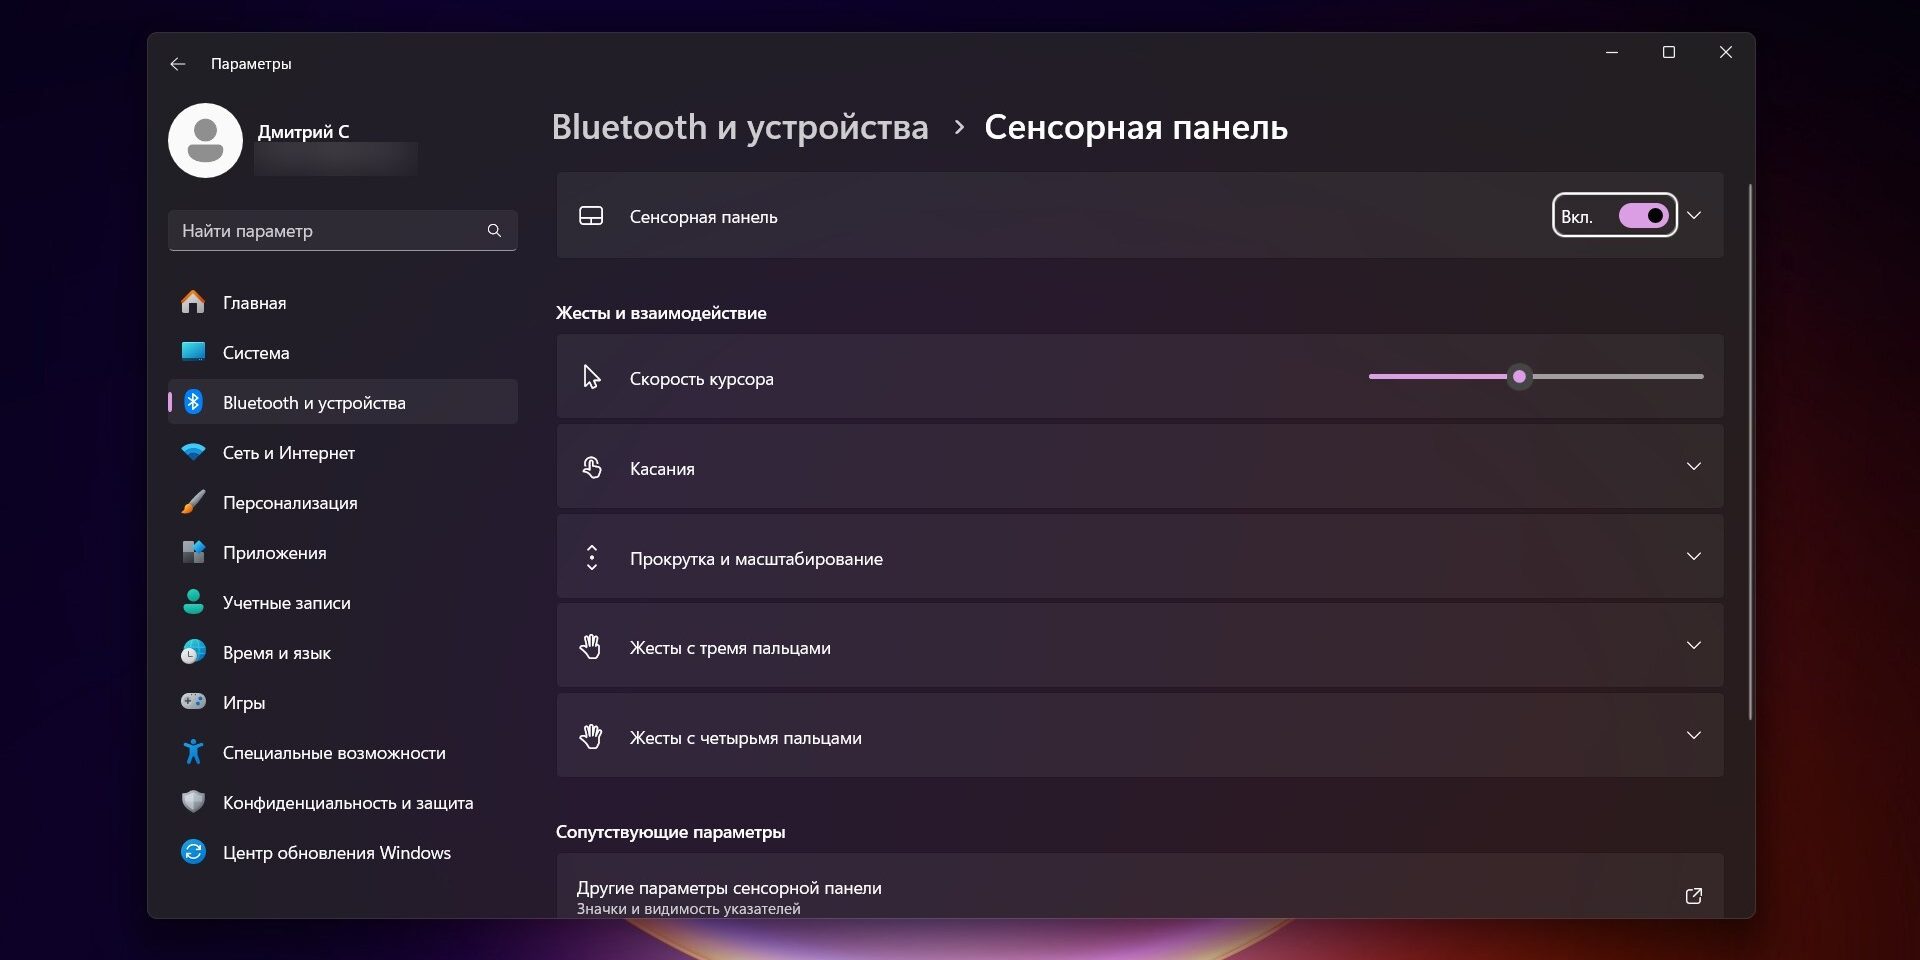Go to Специальные возможности section
This screenshot has width=1920, height=960.
(x=334, y=753)
